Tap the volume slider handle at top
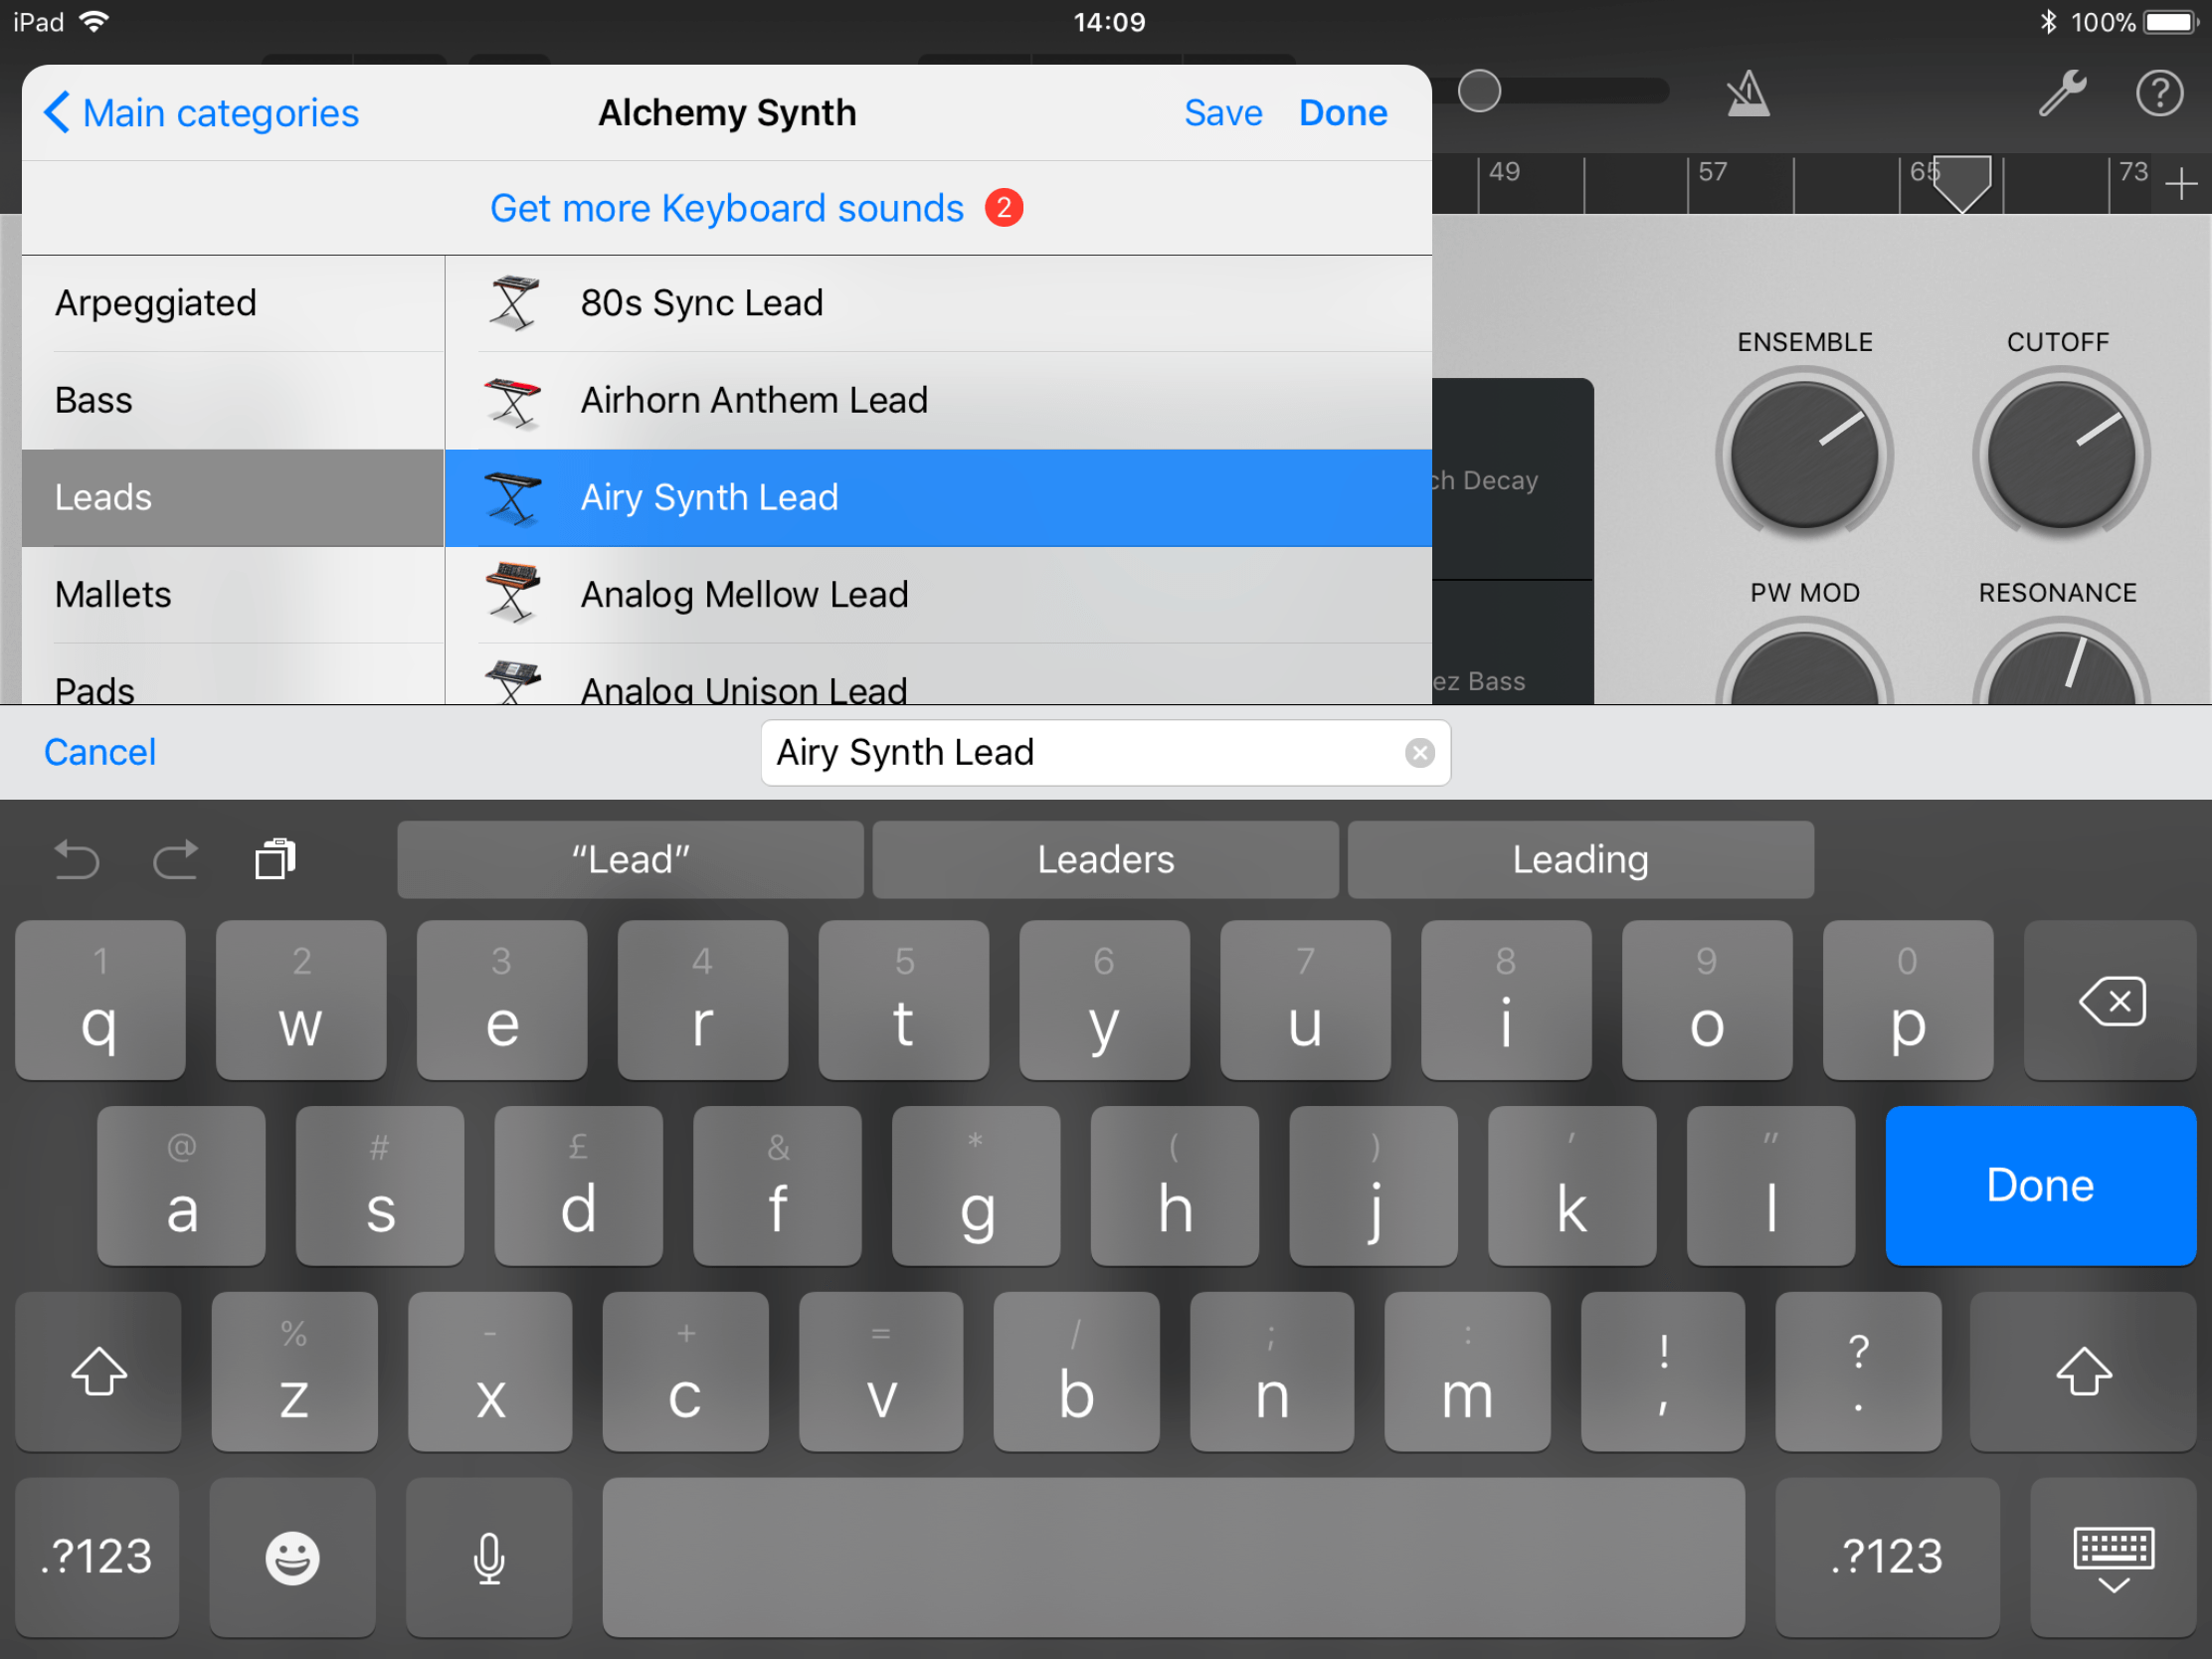The height and width of the screenshot is (1659, 2212). click(x=1478, y=90)
